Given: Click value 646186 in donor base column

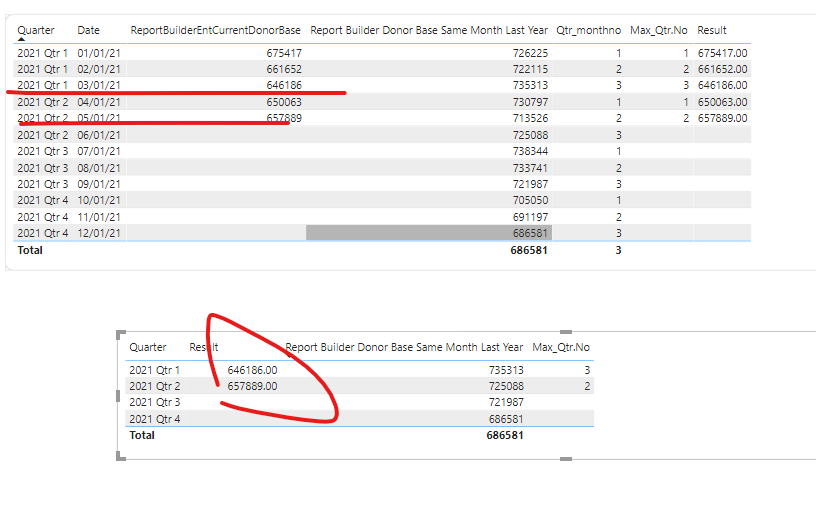Looking at the screenshot, I should point(284,85).
